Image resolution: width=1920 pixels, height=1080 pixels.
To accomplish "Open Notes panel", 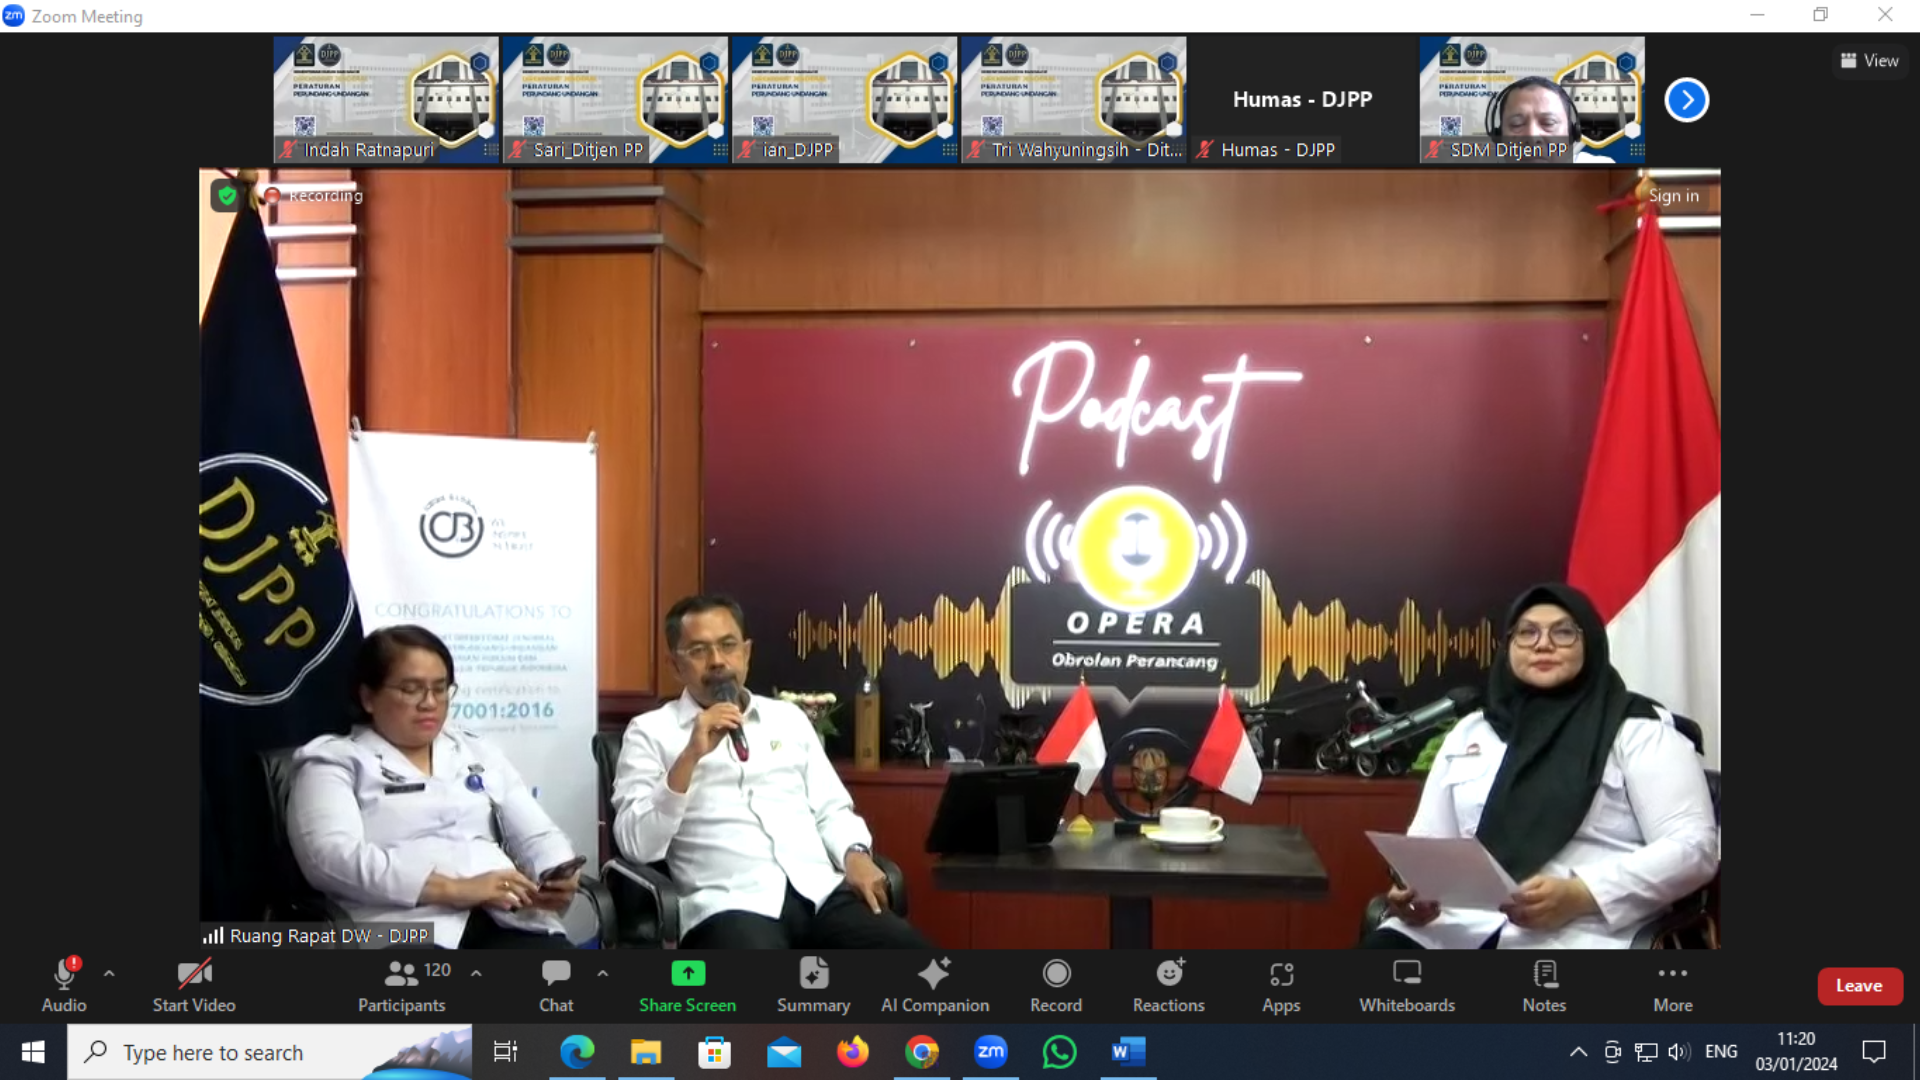I will click(1545, 985).
